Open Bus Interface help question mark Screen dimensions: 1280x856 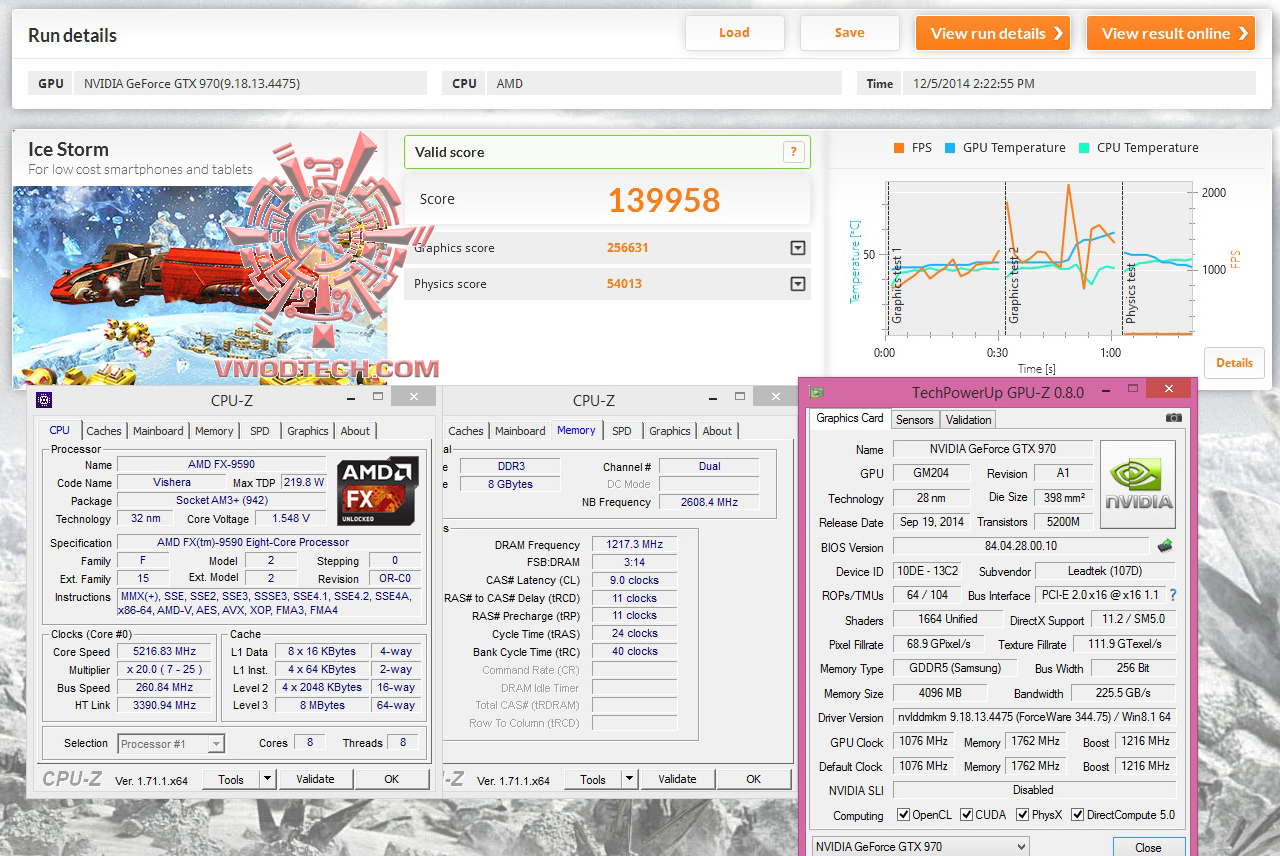(1173, 595)
